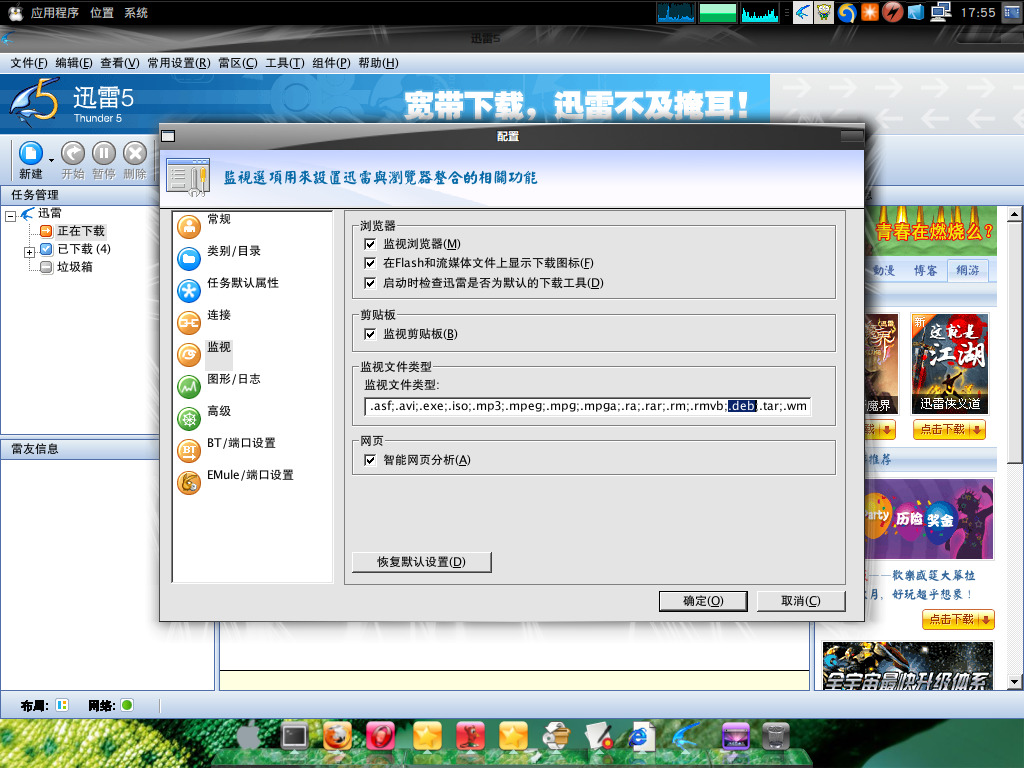Viewport: 1024px width, 768px height.
Task: Click the 取消(C) button
Action: (x=801, y=601)
